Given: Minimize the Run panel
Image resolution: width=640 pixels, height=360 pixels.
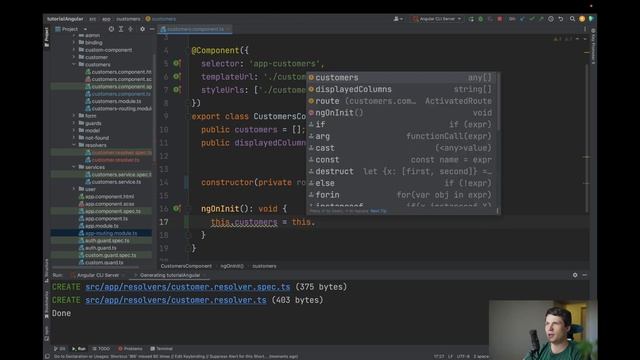Looking at the screenshot, I should click(x=584, y=275).
